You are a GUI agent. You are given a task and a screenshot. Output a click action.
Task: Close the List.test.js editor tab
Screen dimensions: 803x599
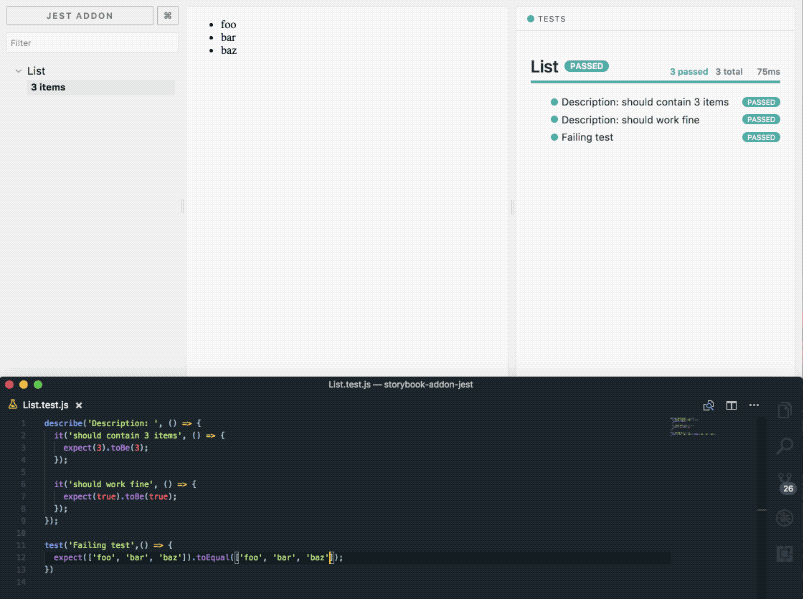[x=79, y=405]
